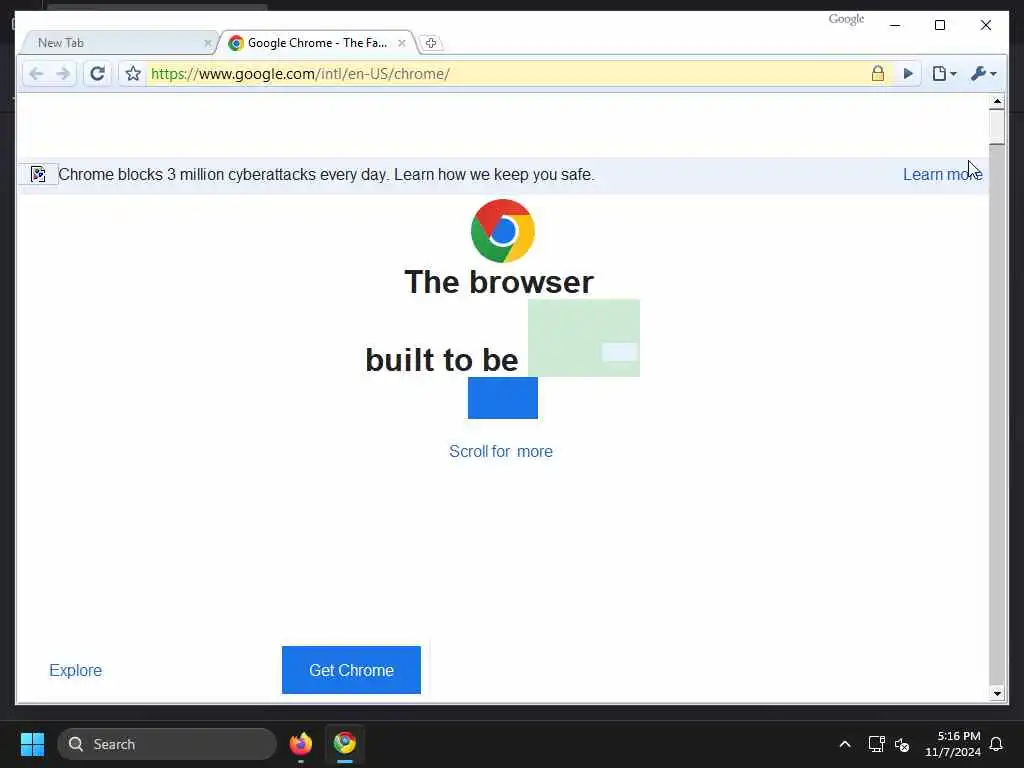Click the blue rectangle below built to be
The height and width of the screenshot is (768, 1024).
click(x=503, y=398)
